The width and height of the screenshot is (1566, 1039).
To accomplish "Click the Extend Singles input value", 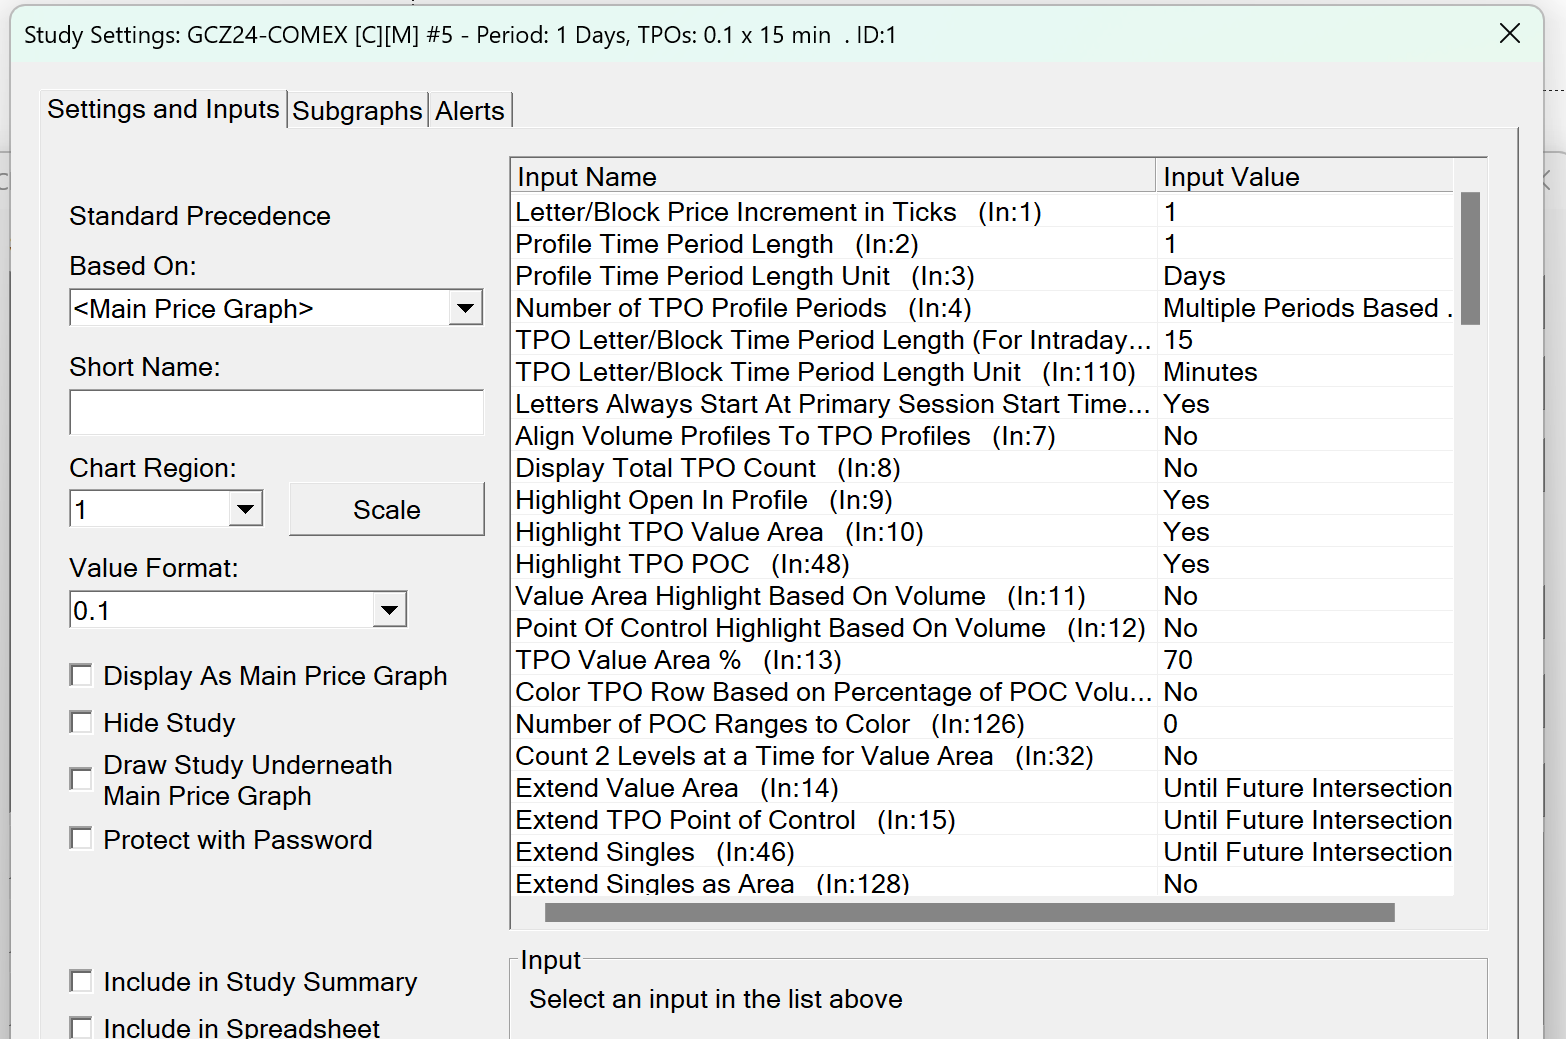I will click(1306, 852).
